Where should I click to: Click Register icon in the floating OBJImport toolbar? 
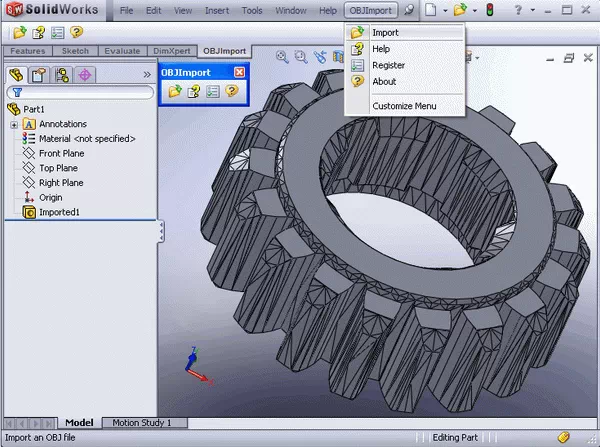point(212,91)
